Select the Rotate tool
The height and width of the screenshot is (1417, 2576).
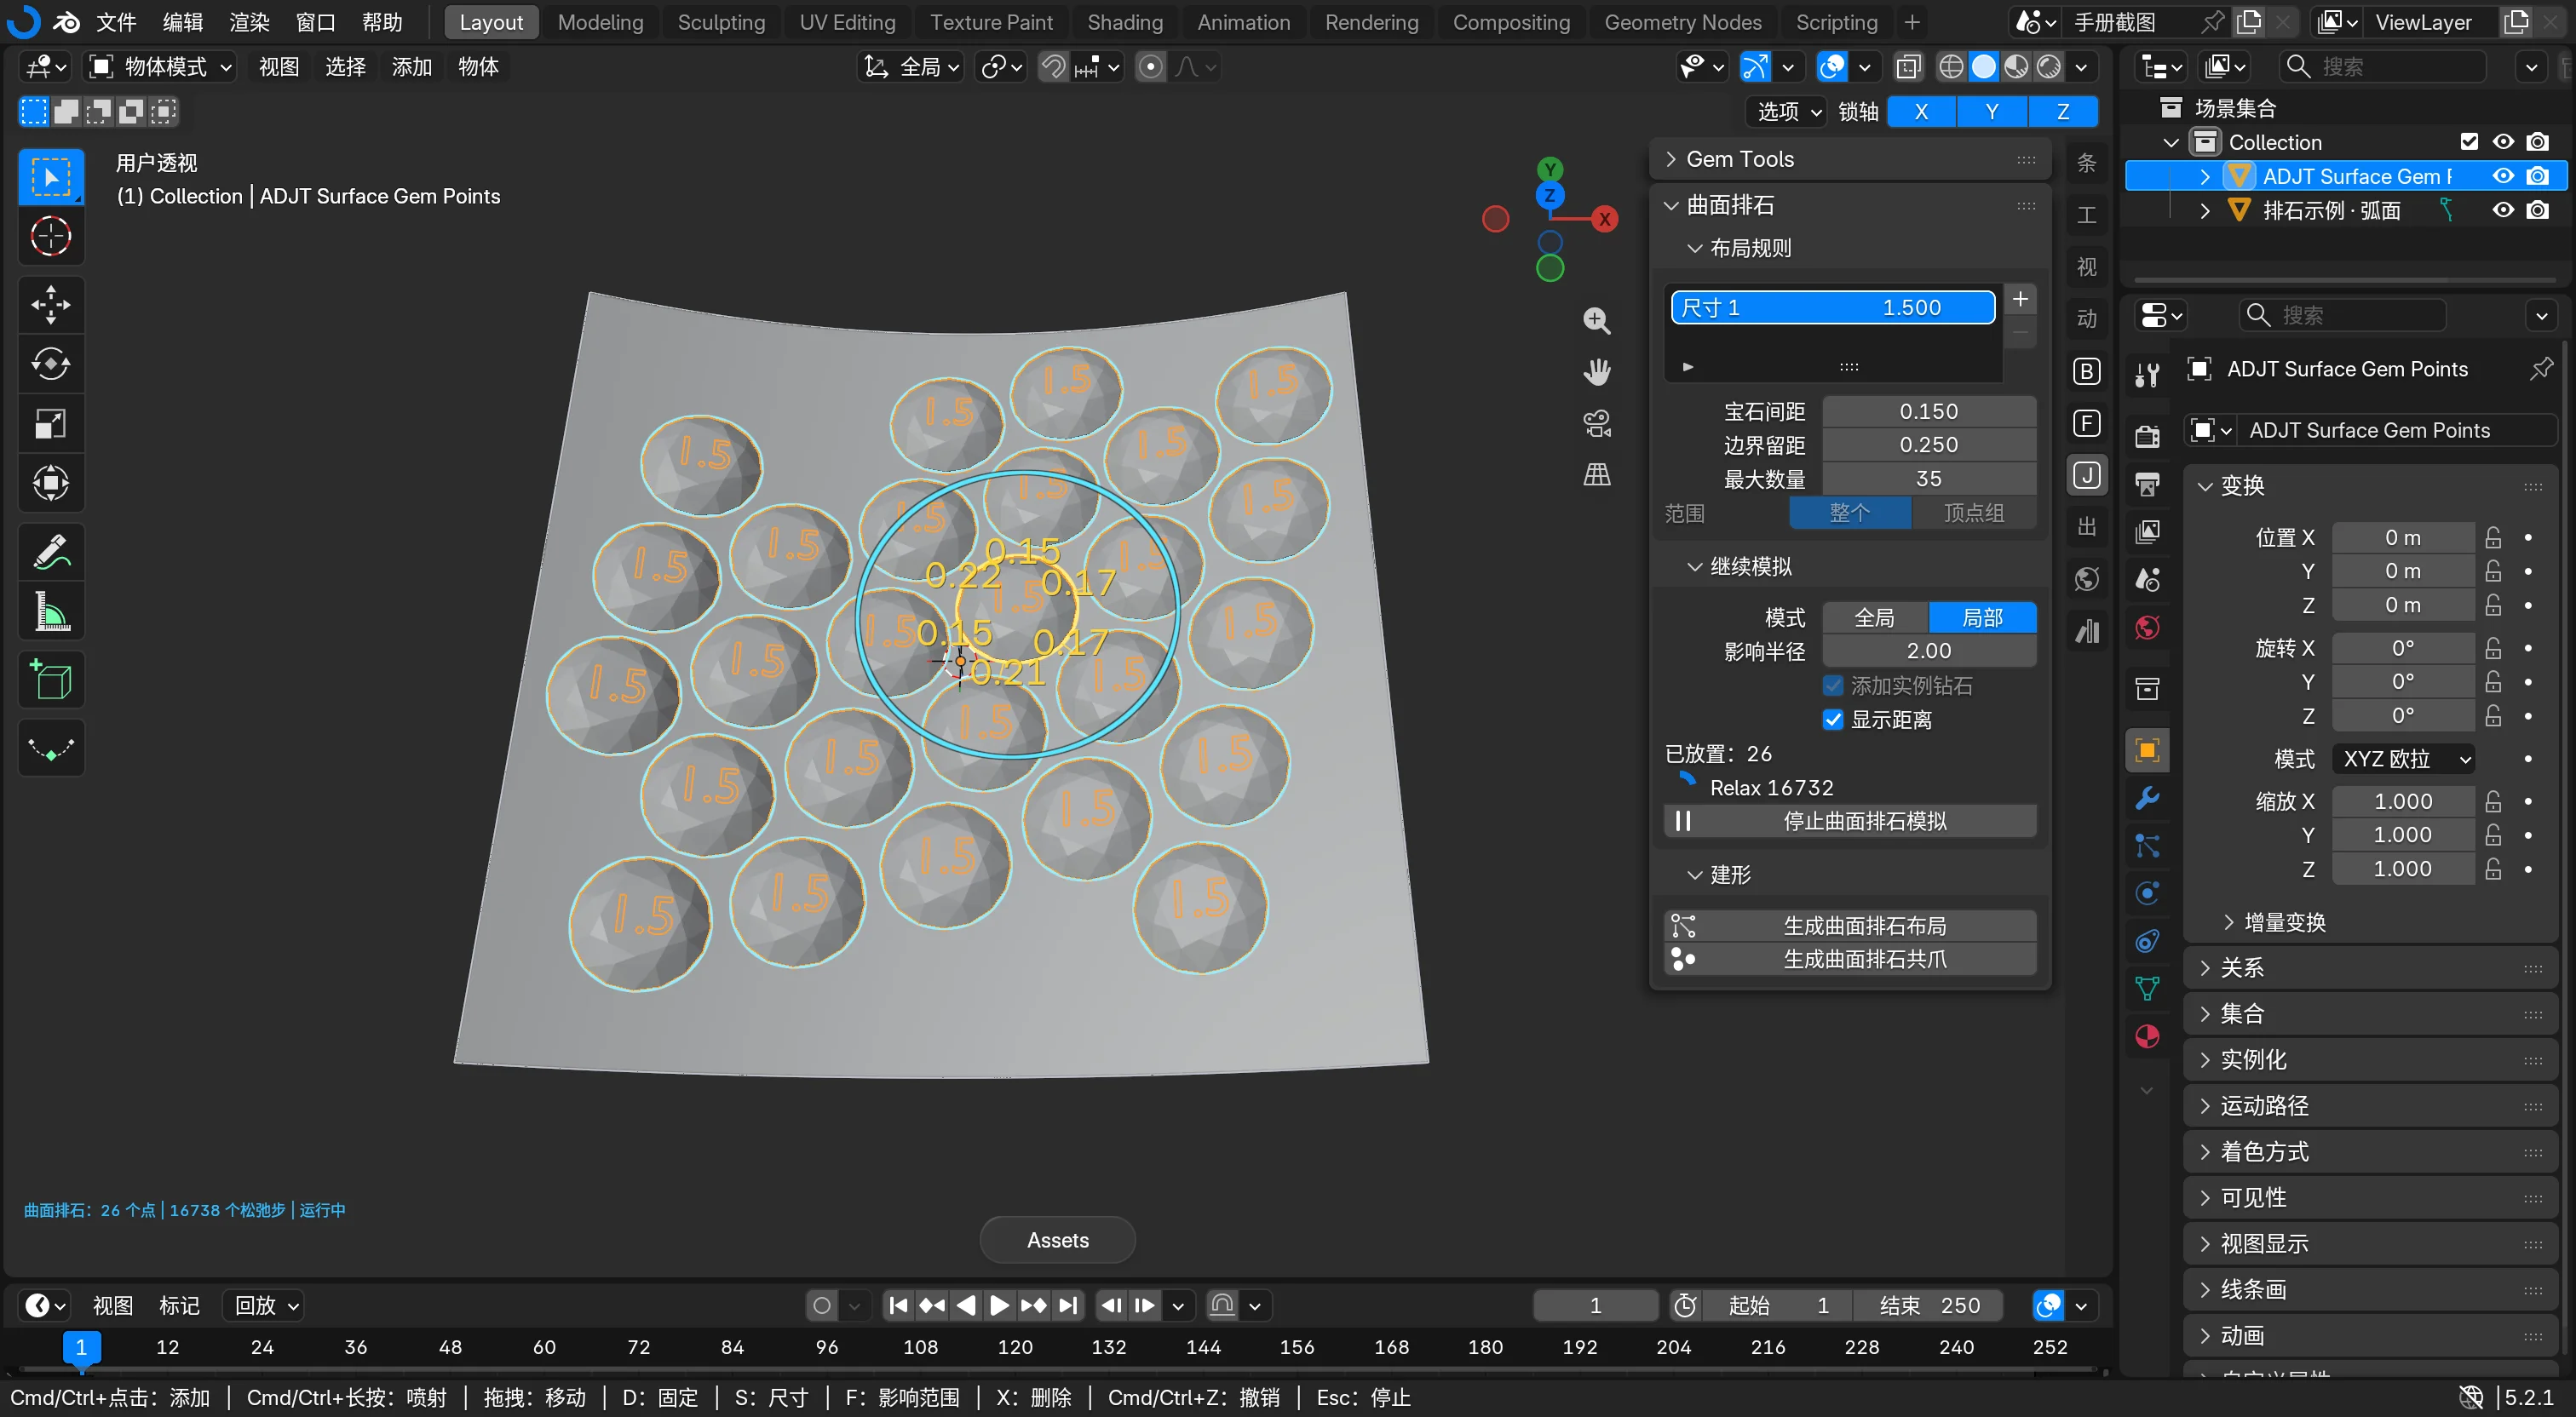[x=51, y=364]
